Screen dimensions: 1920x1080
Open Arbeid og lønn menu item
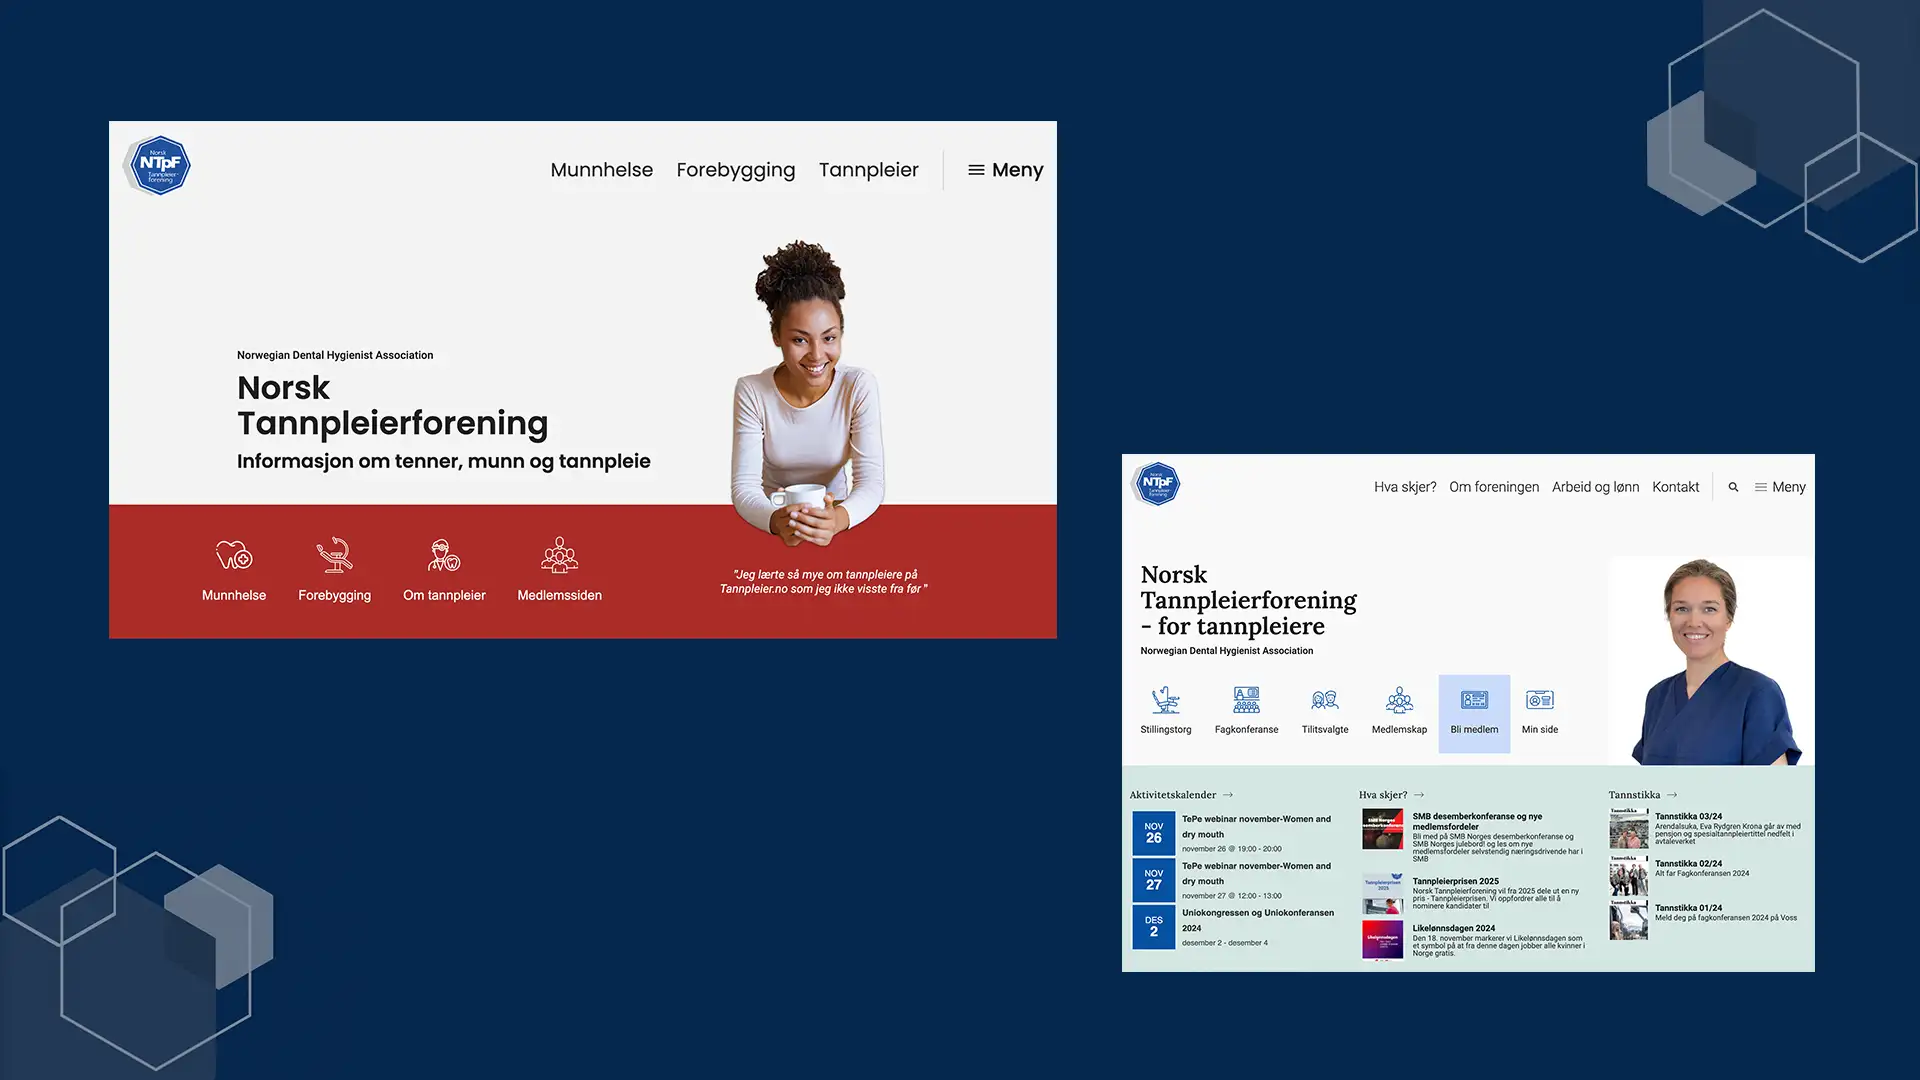point(1595,487)
